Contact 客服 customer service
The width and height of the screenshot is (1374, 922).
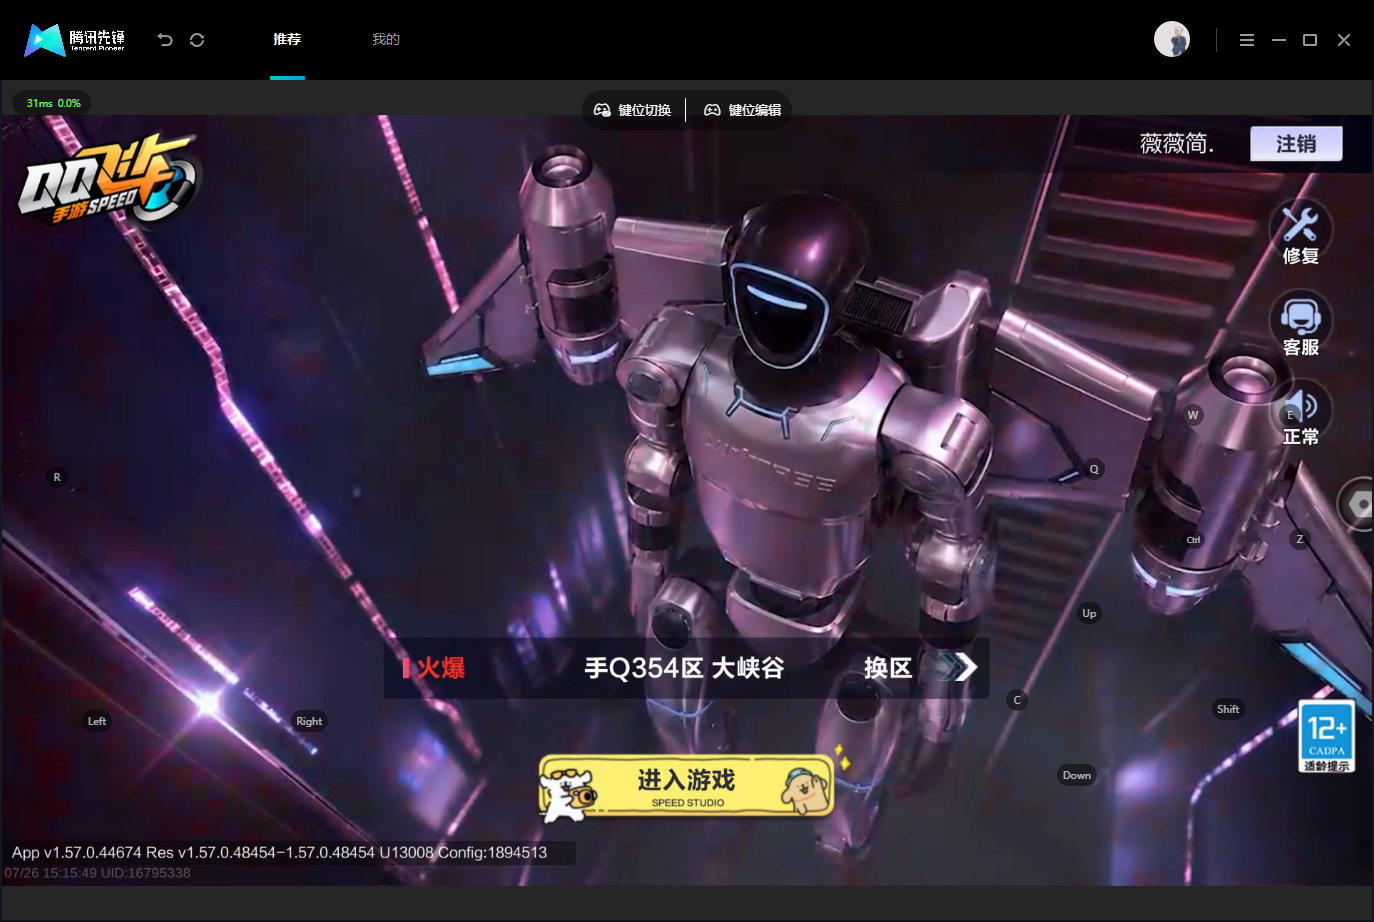pyautogui.click(x=1300, y=325)
